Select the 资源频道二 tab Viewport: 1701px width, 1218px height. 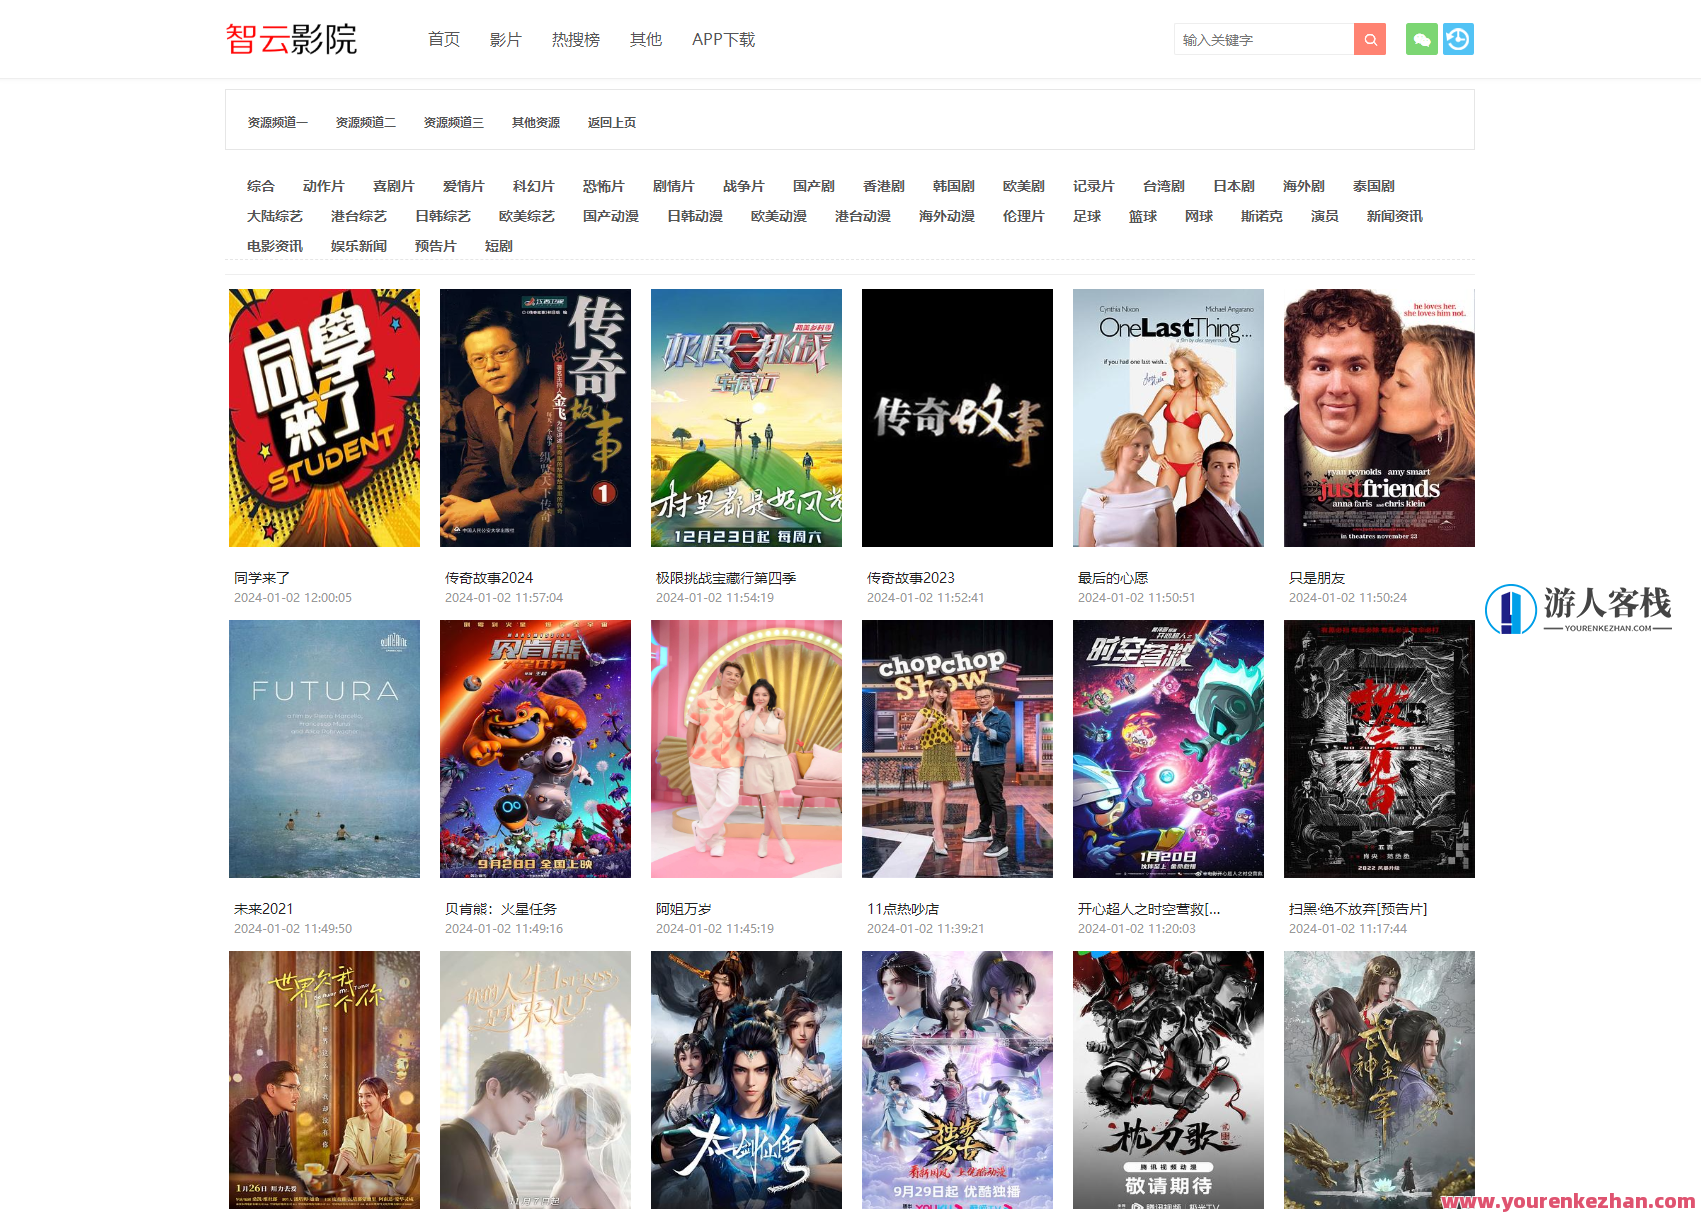coord(364,122)
